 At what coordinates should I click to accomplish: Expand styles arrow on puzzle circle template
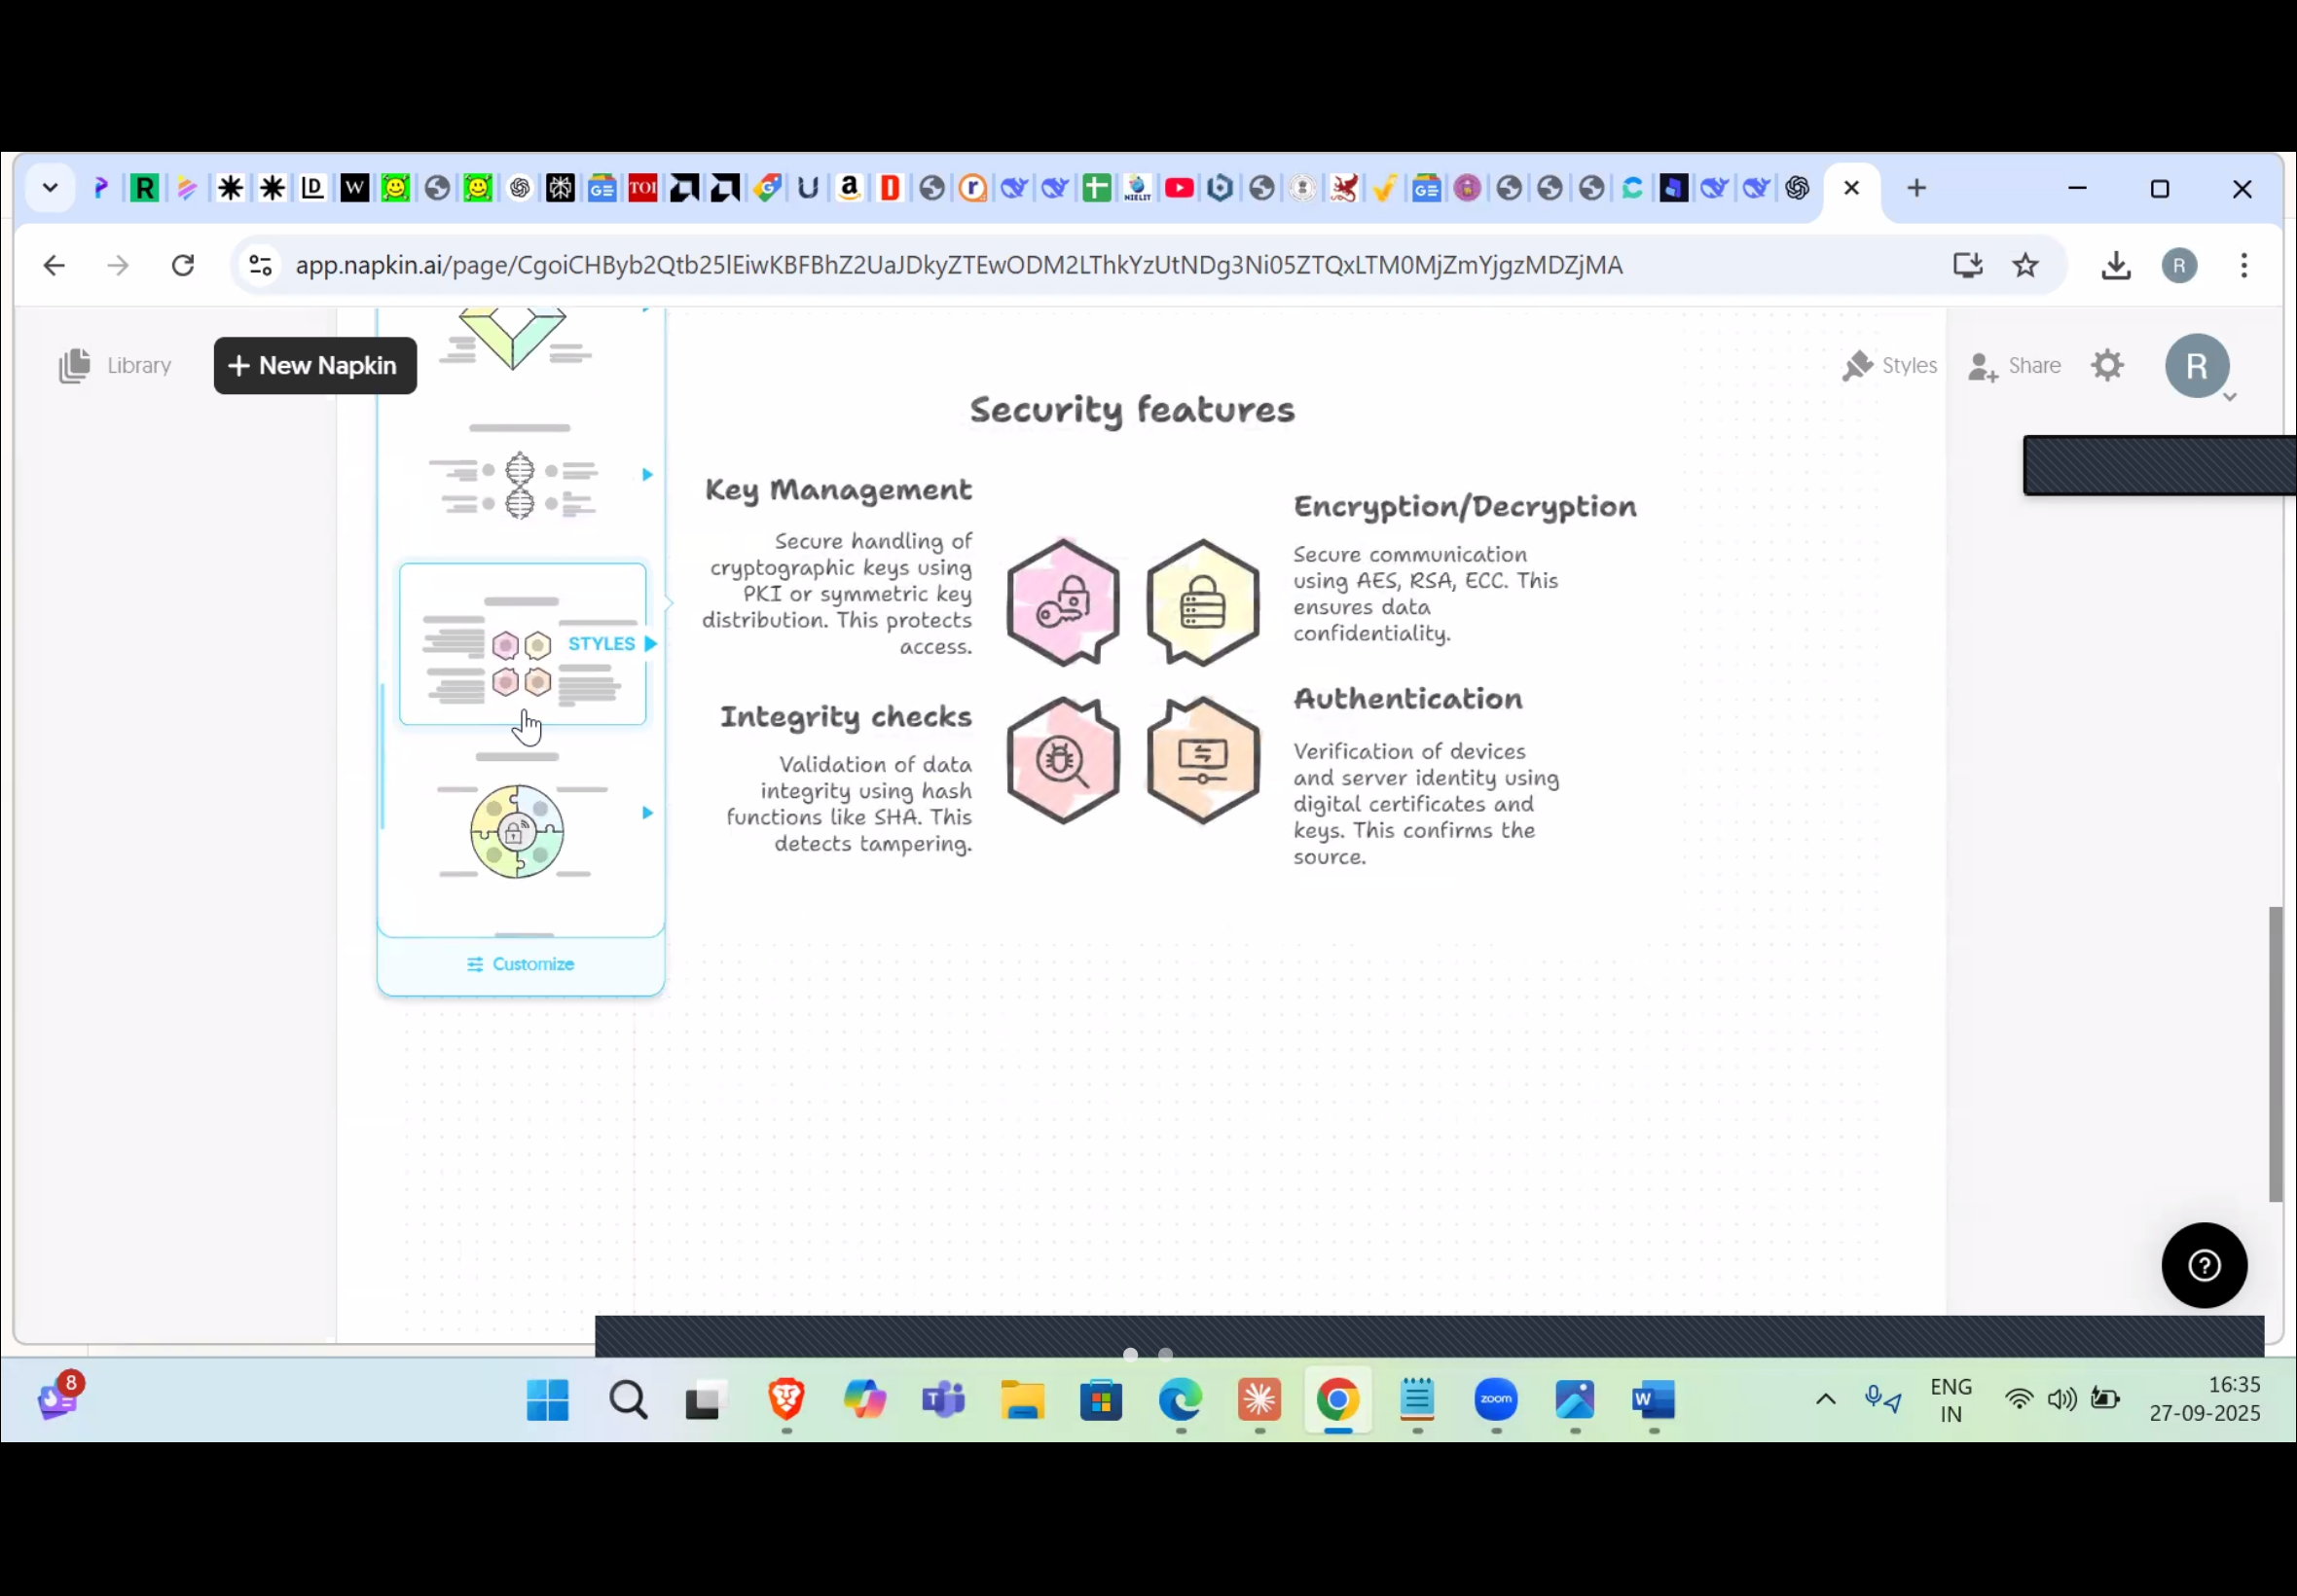point(647,813)
